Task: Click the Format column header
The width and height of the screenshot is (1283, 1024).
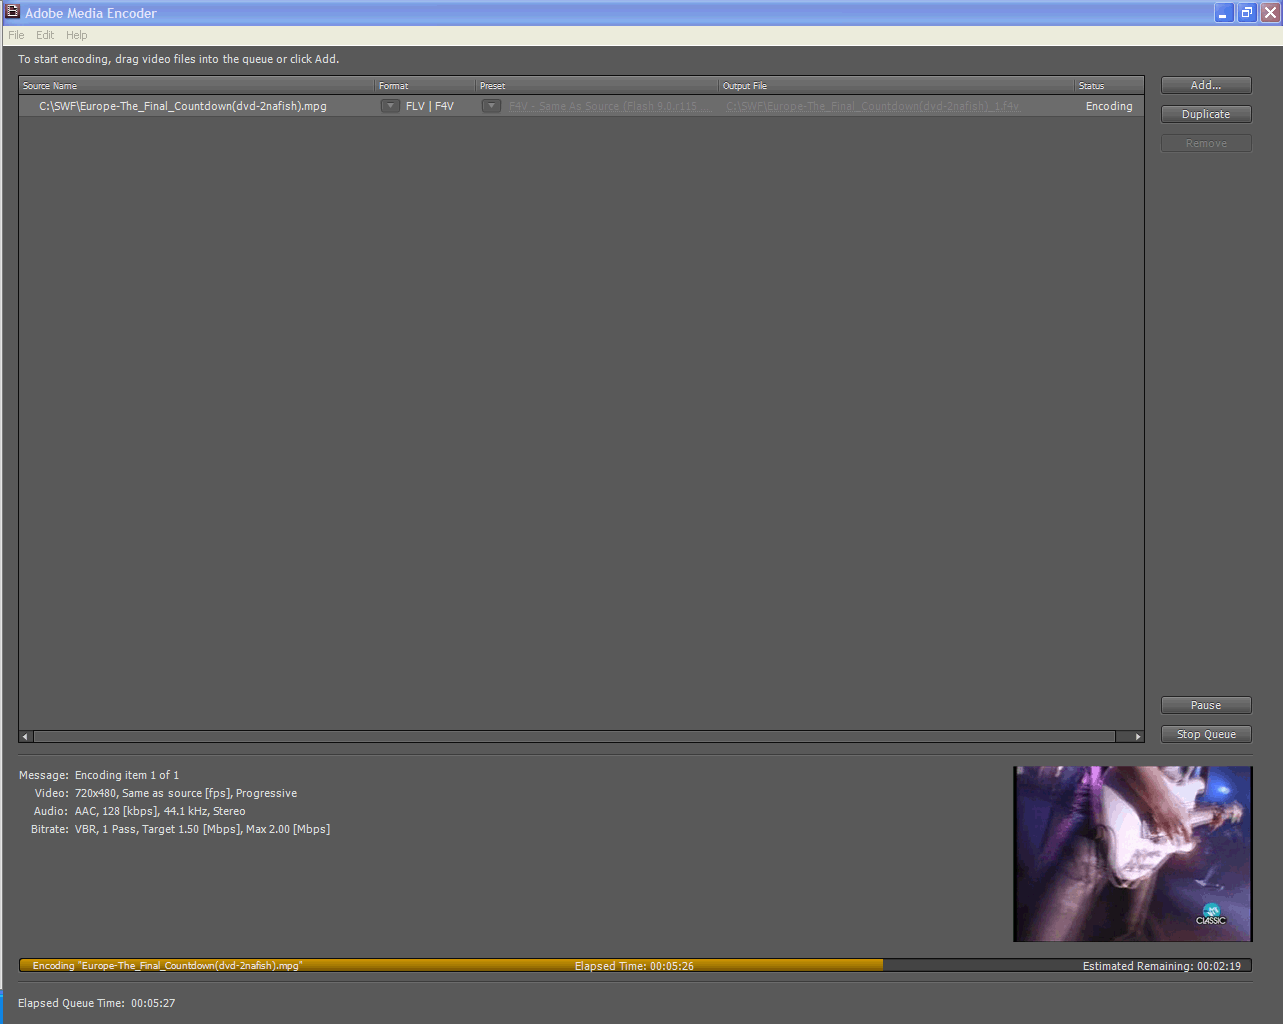Action: click(426, 86)
